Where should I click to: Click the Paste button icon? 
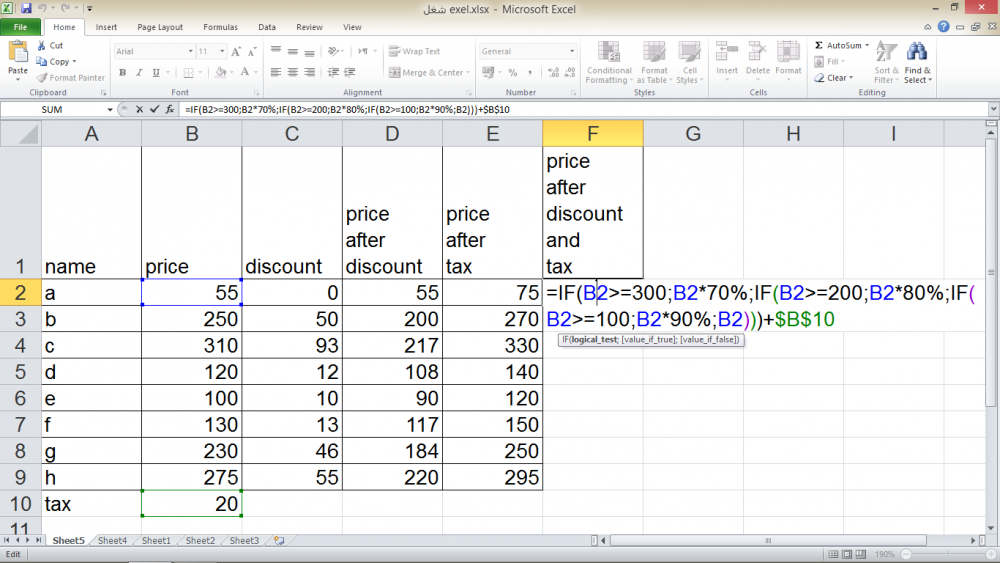(x=17, y=52)
